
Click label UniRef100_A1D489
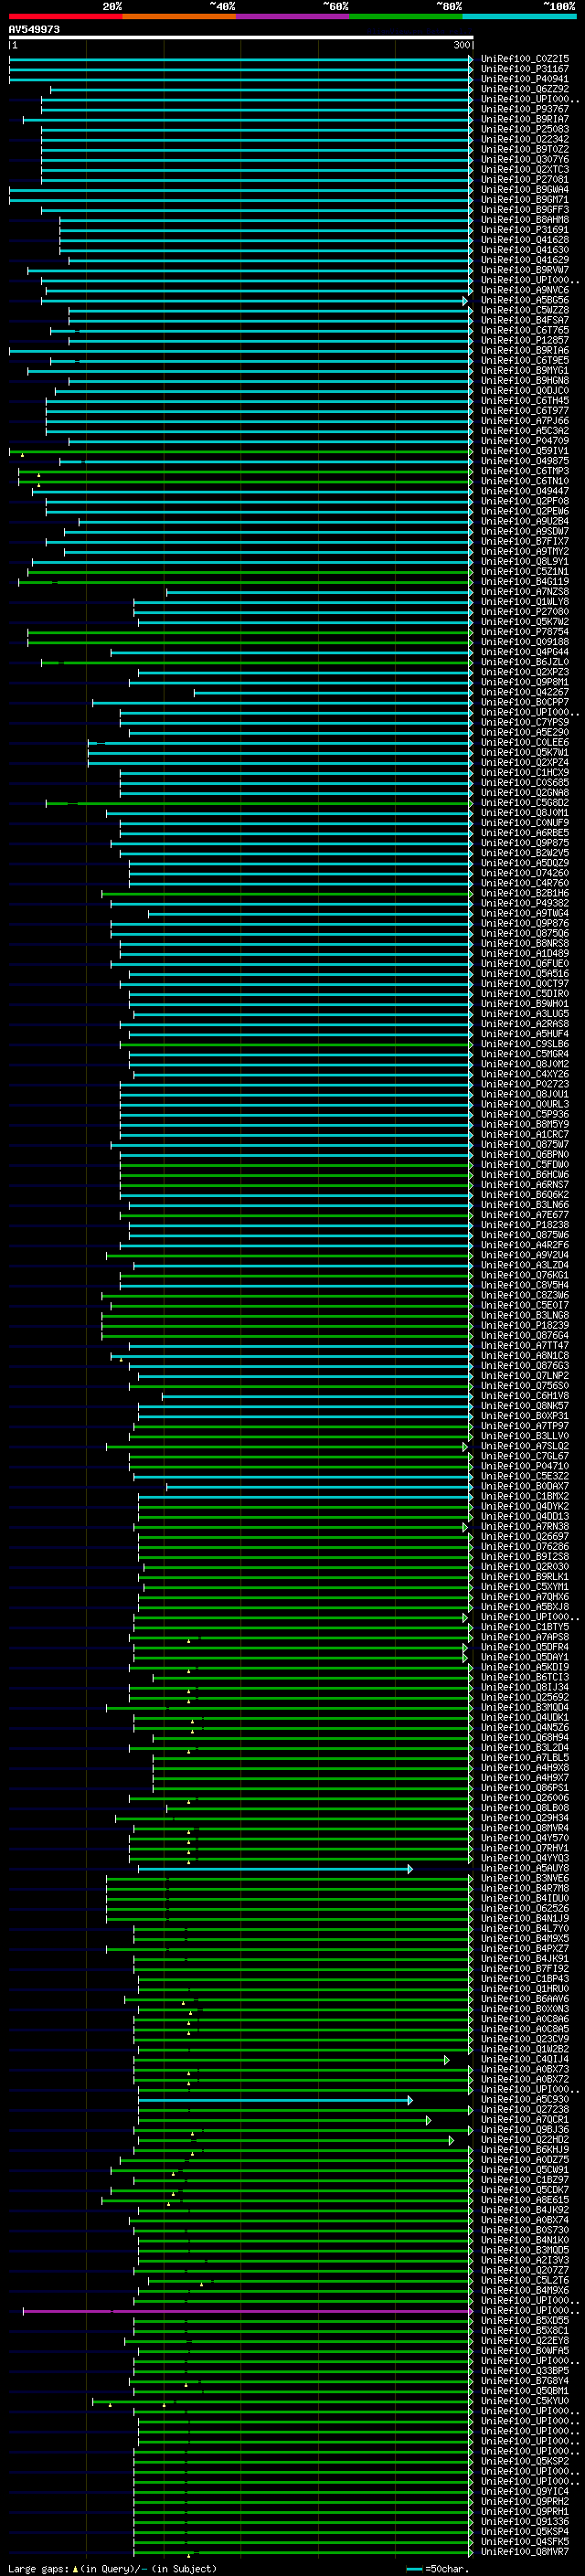click(525, 953)
